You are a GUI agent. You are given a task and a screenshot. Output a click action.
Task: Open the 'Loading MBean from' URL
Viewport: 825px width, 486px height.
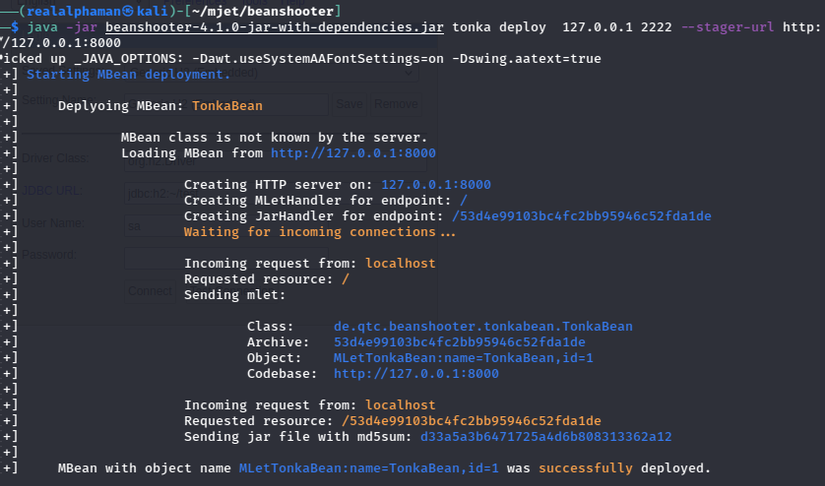(x=353, y=153)
